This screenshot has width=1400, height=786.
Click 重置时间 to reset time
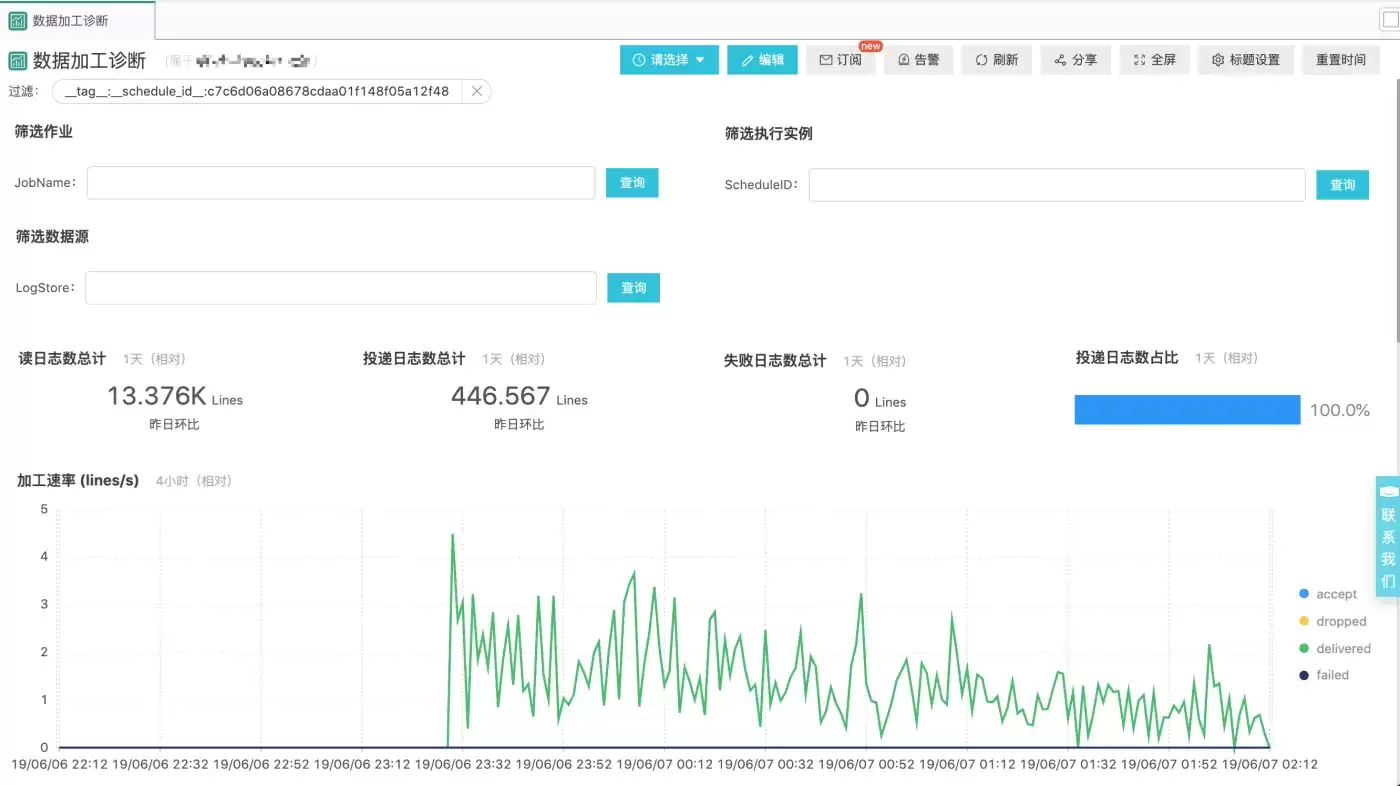[1341, 60]
